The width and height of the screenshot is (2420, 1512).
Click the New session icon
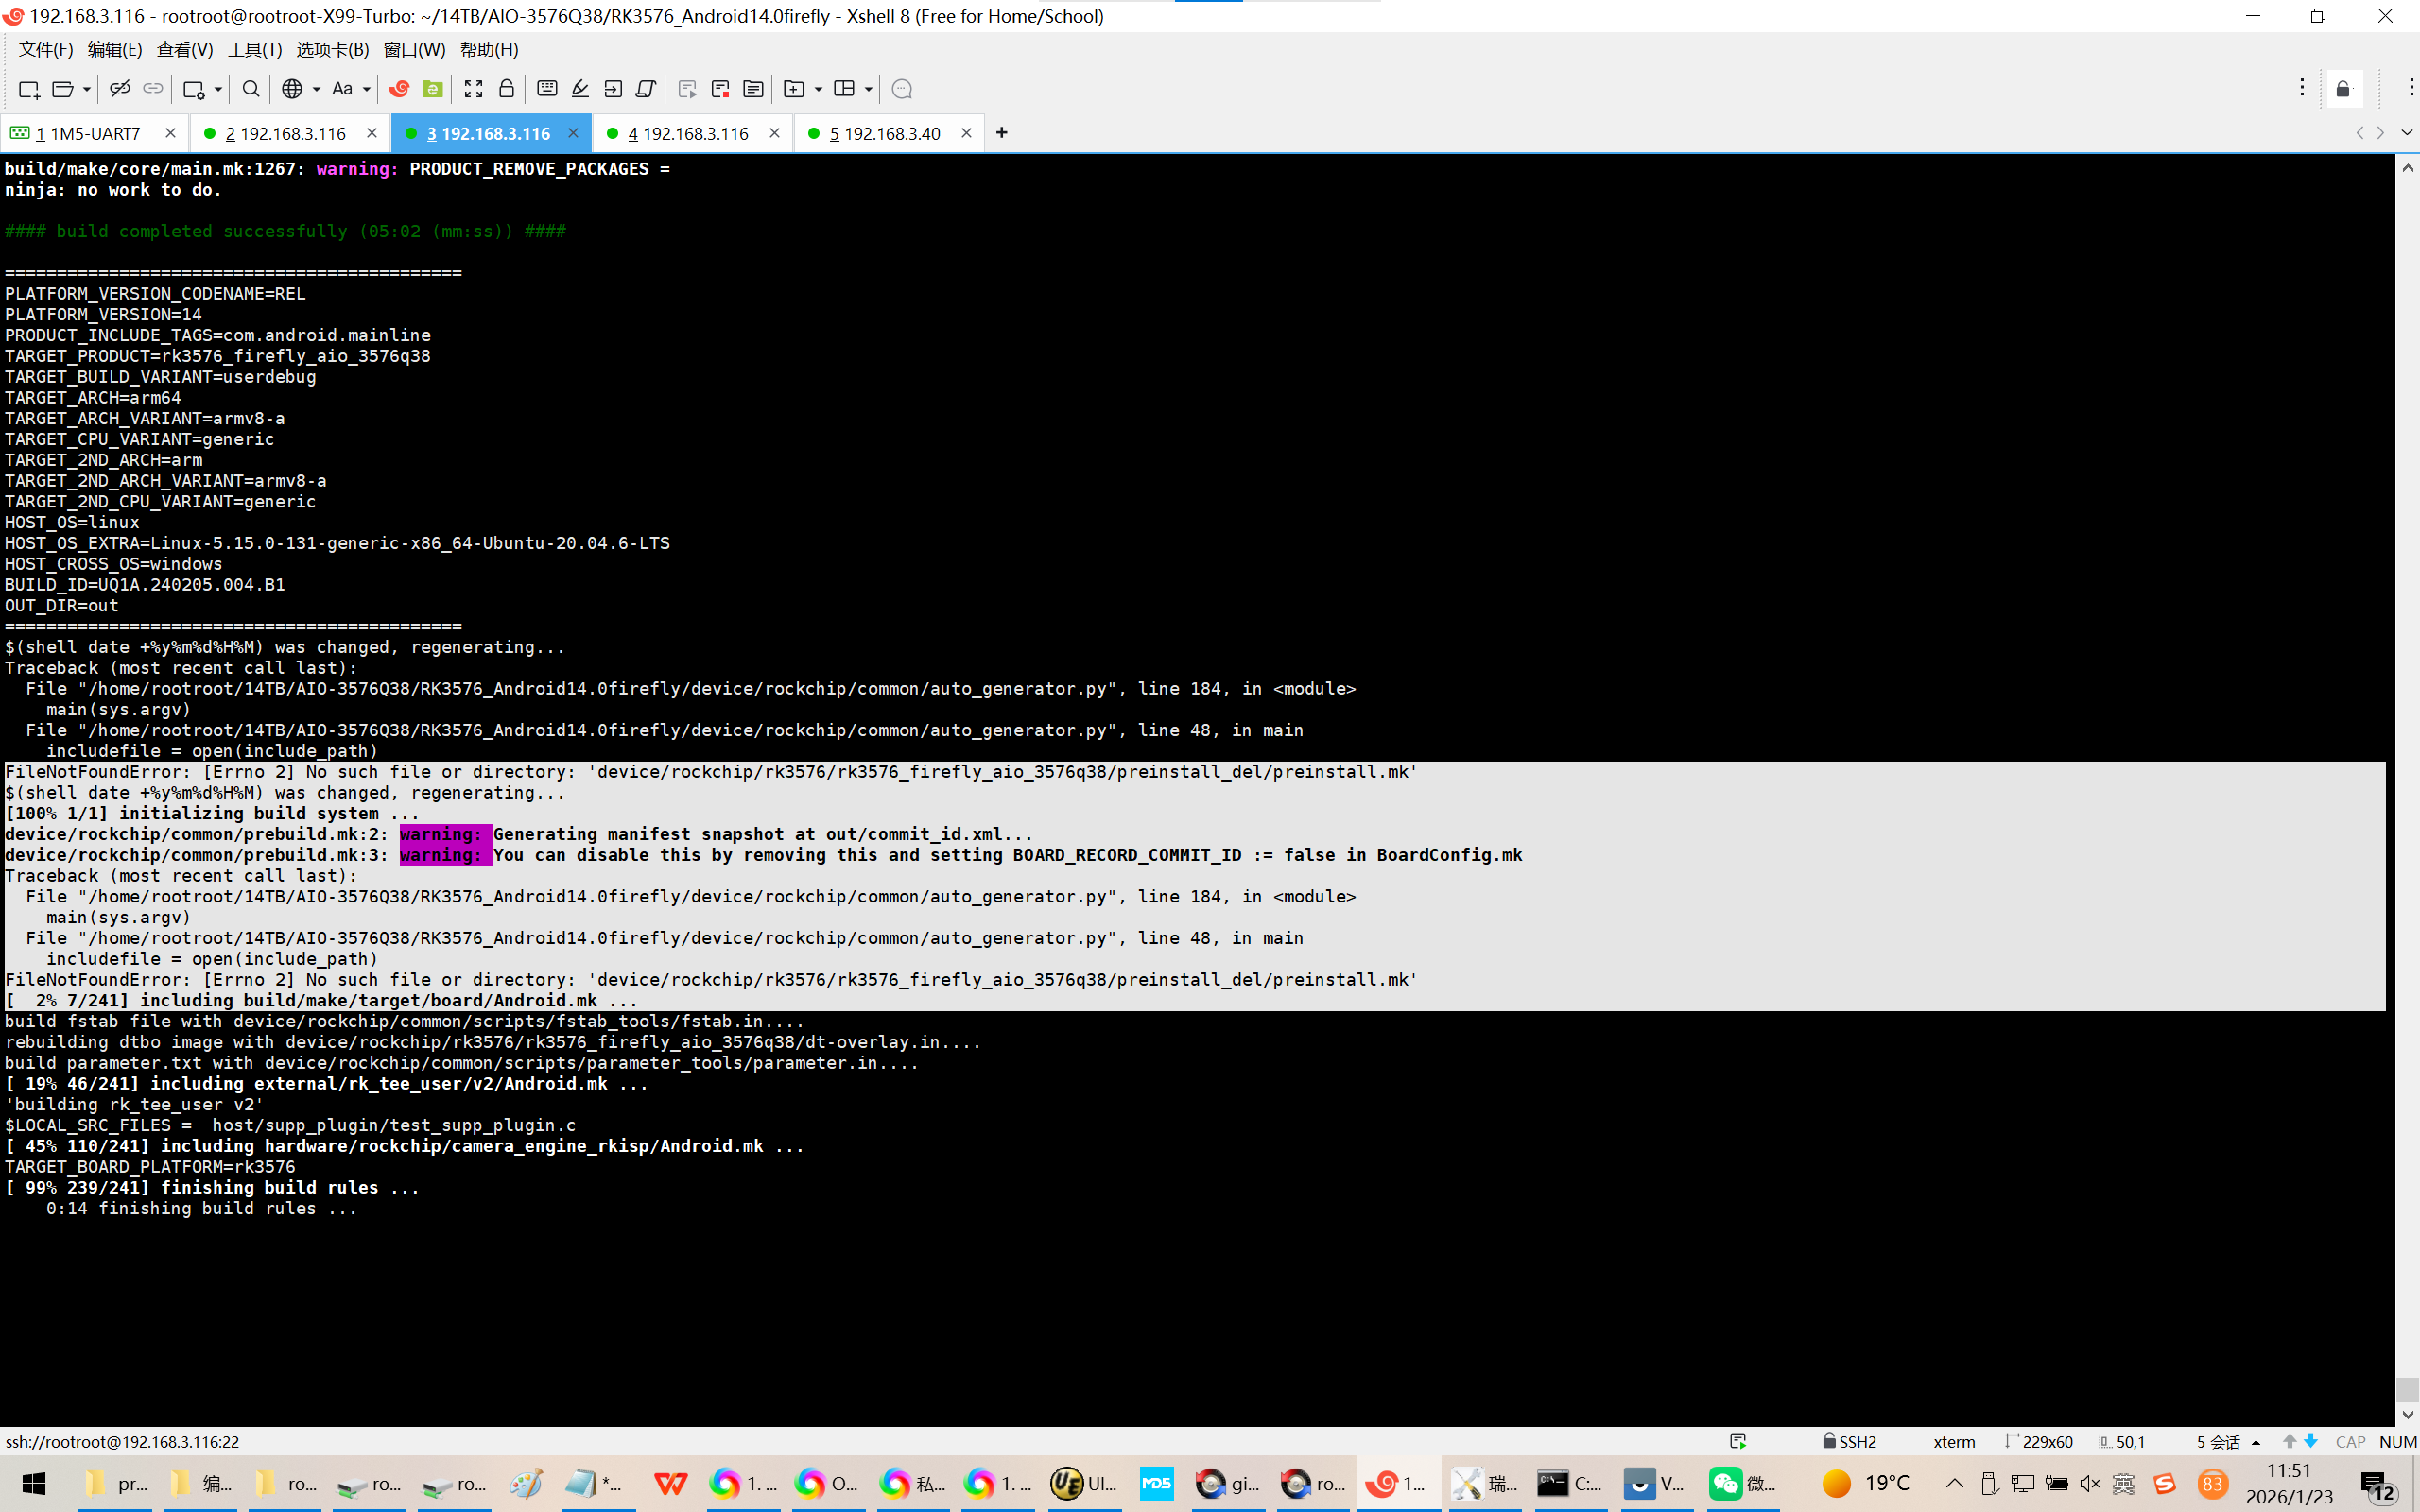(x=28, y=89)
